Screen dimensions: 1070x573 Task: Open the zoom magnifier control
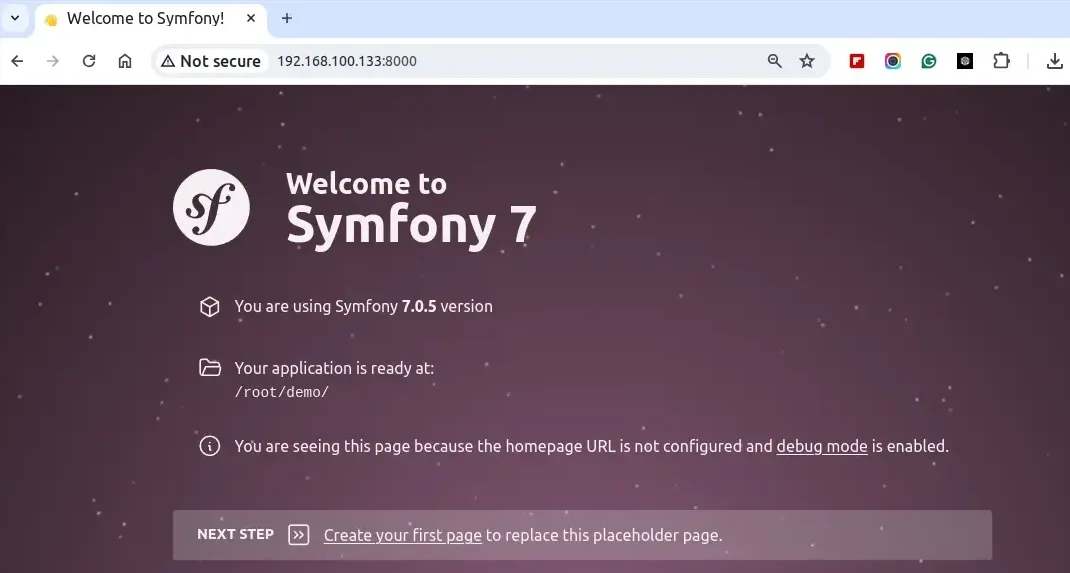click(x=775, y=61)
